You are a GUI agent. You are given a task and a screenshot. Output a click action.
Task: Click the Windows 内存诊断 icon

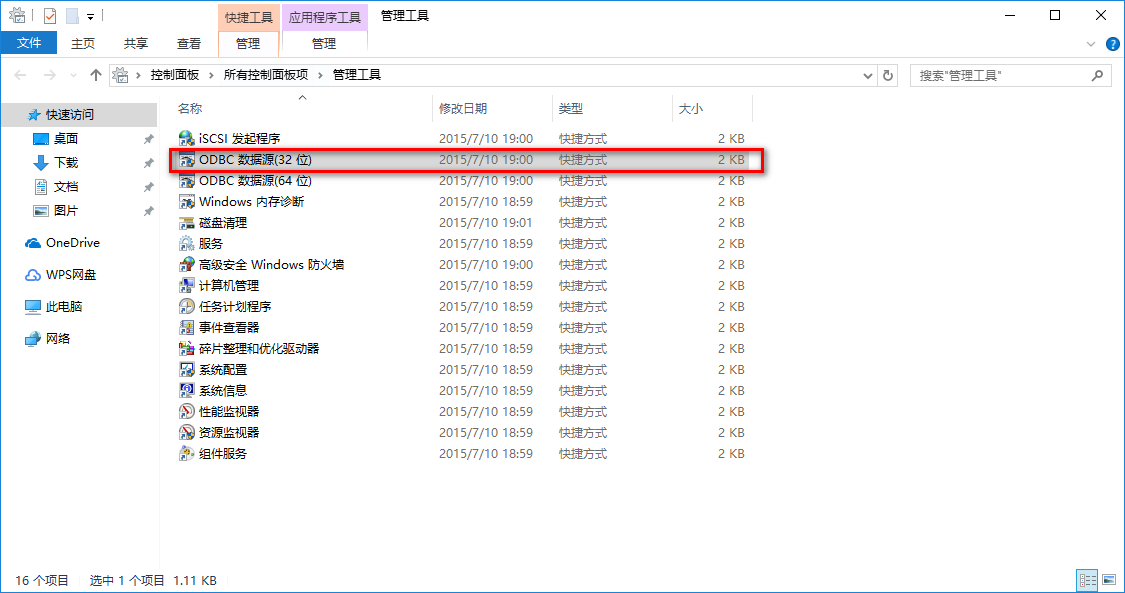(x=187, y=201)
